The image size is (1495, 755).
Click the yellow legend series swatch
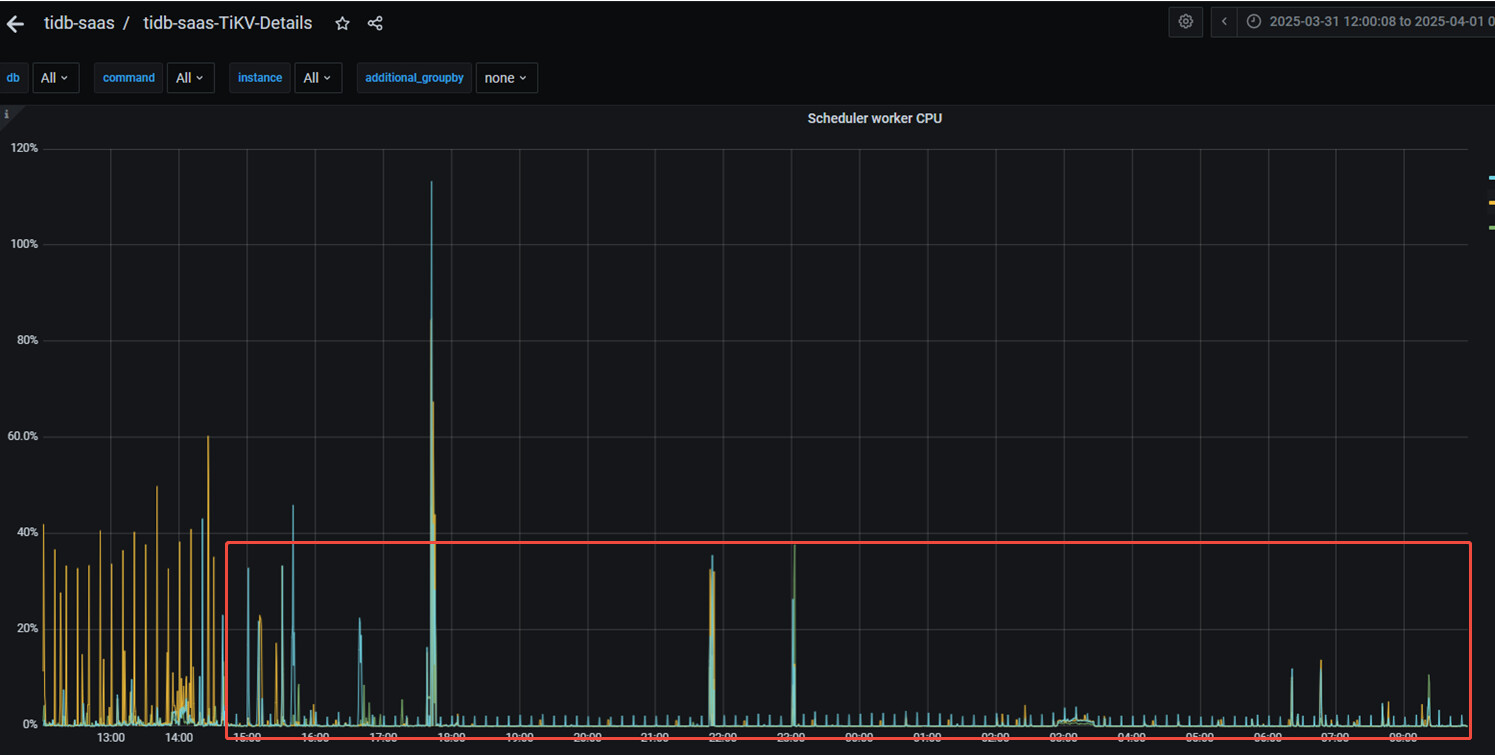(1490, 202)
